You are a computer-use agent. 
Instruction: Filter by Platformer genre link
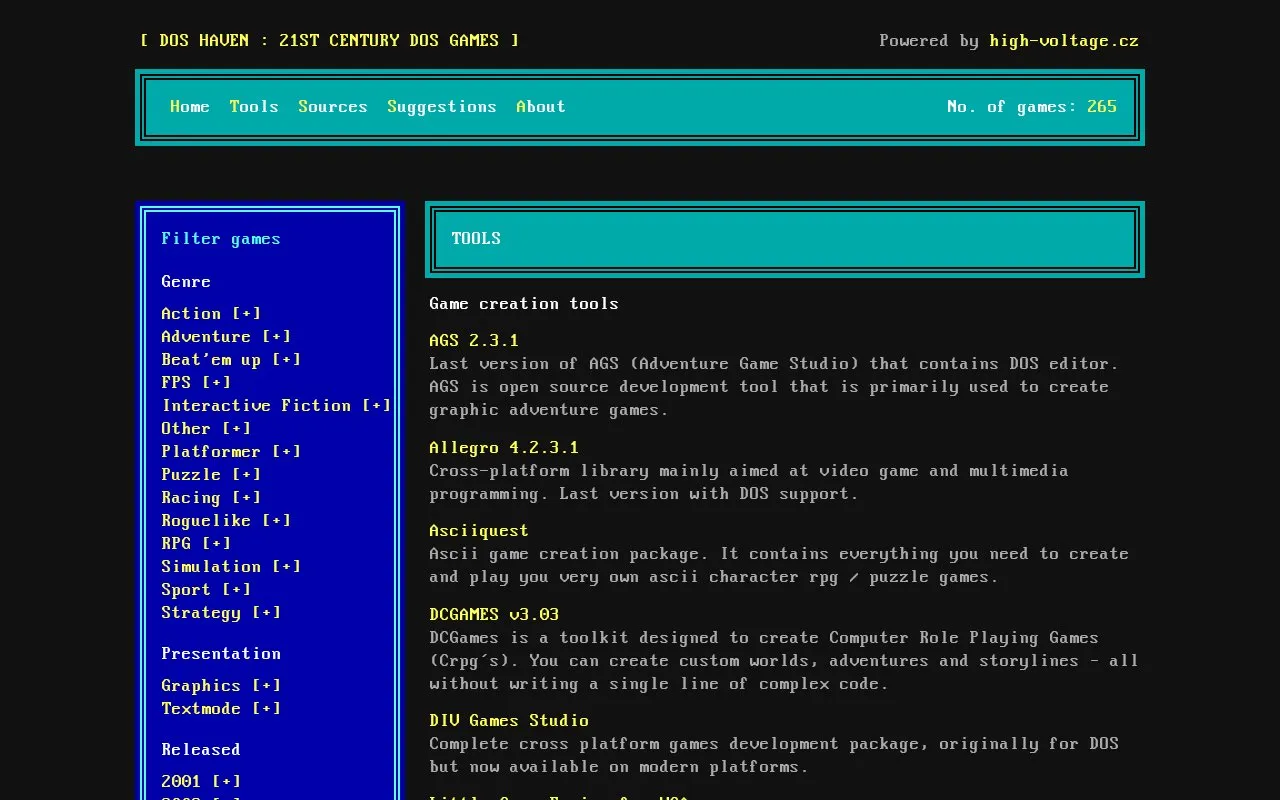pos(211,451)
